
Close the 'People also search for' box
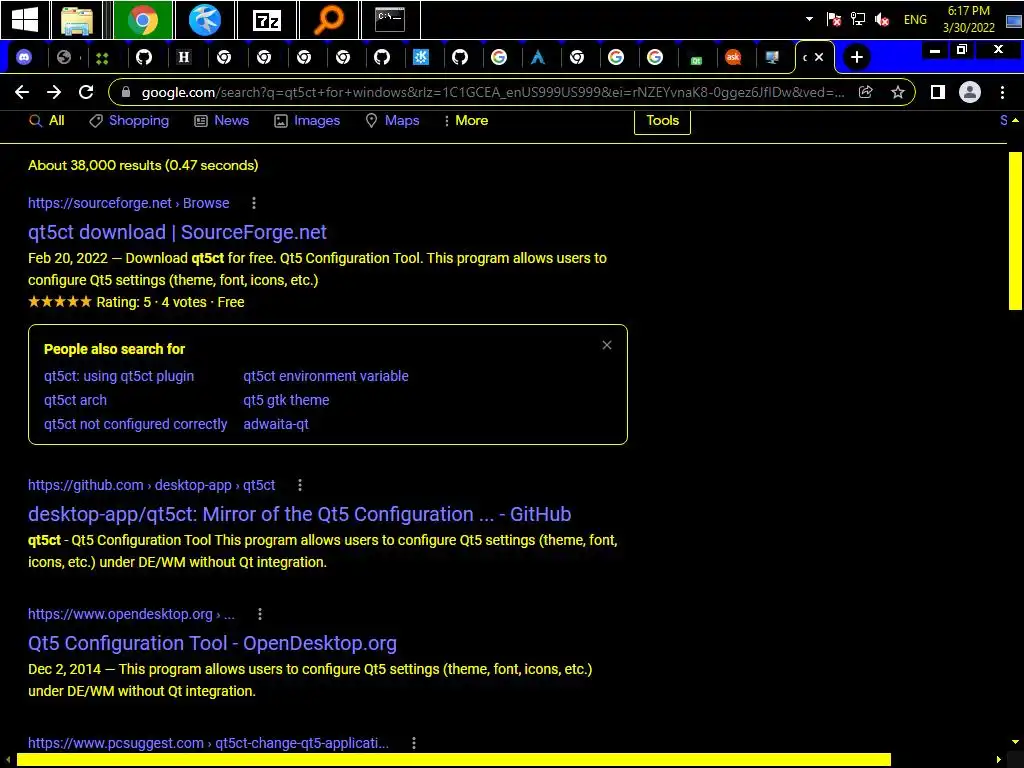click(607, 345)
